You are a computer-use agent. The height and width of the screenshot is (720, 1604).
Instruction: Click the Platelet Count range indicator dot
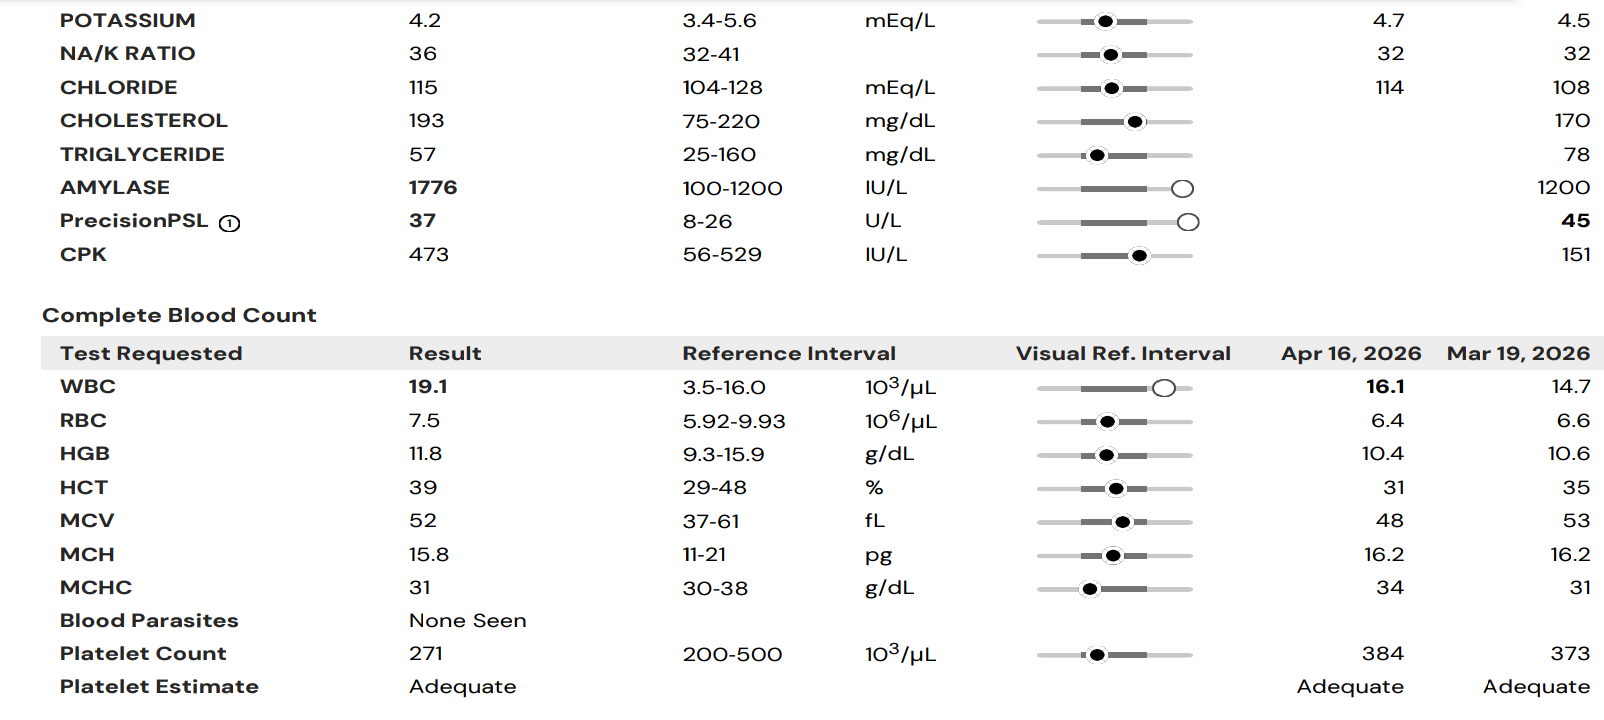tap(1097, 655)
